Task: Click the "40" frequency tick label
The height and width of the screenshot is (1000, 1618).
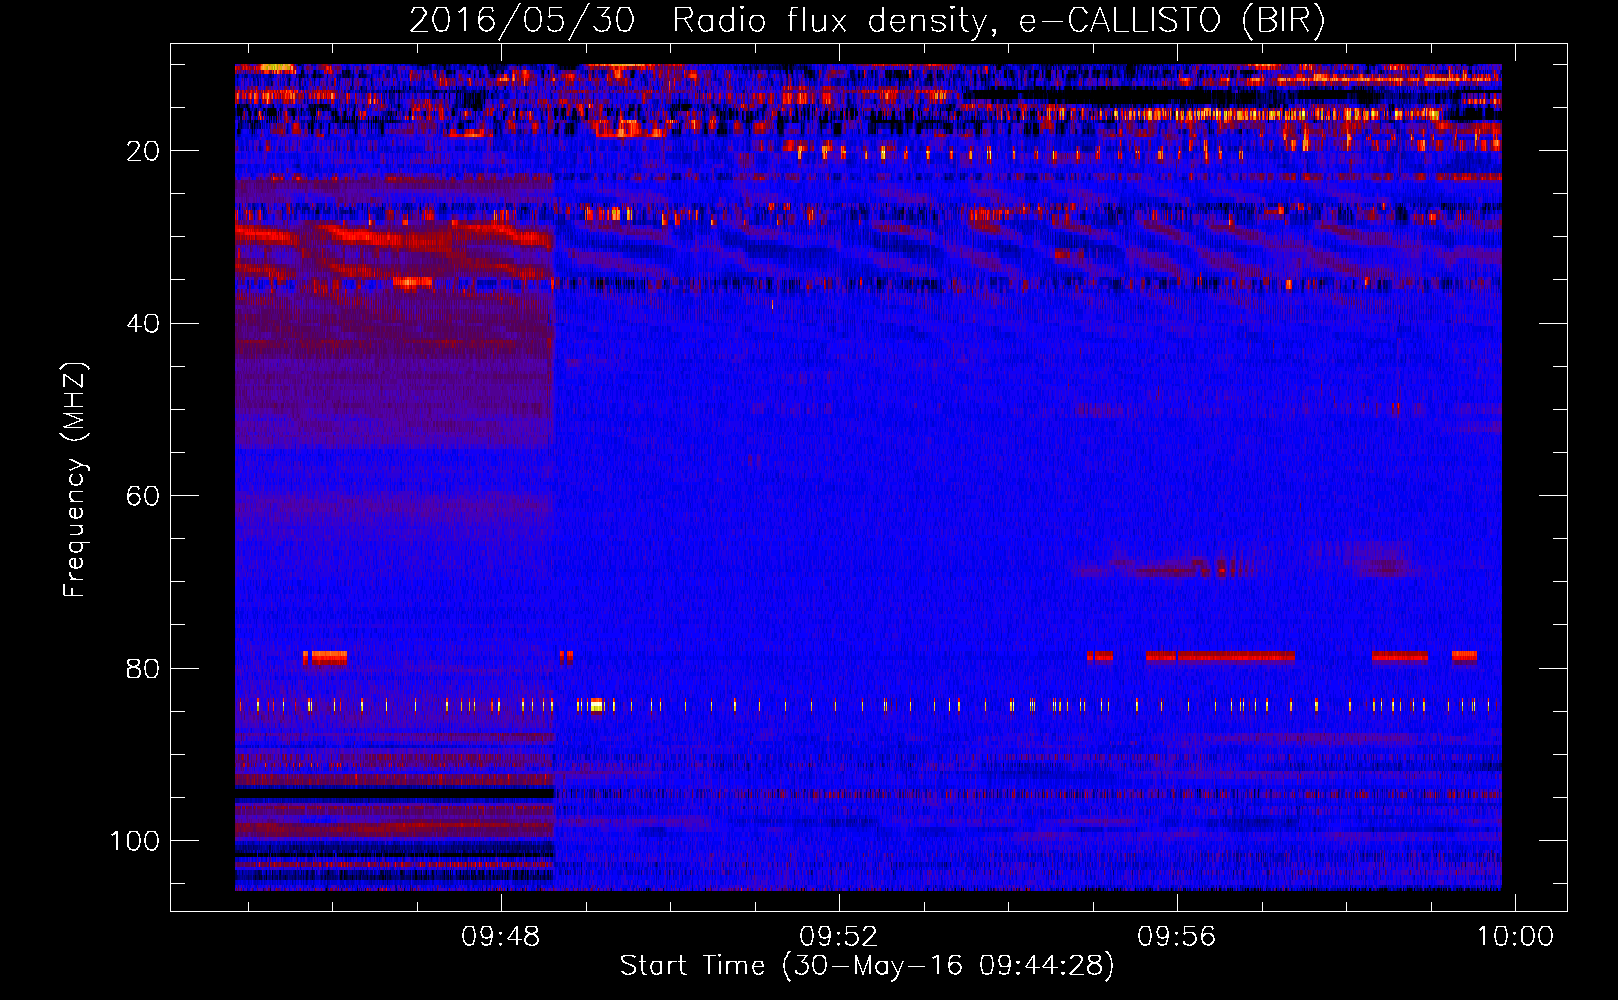Action: (143, 324)
